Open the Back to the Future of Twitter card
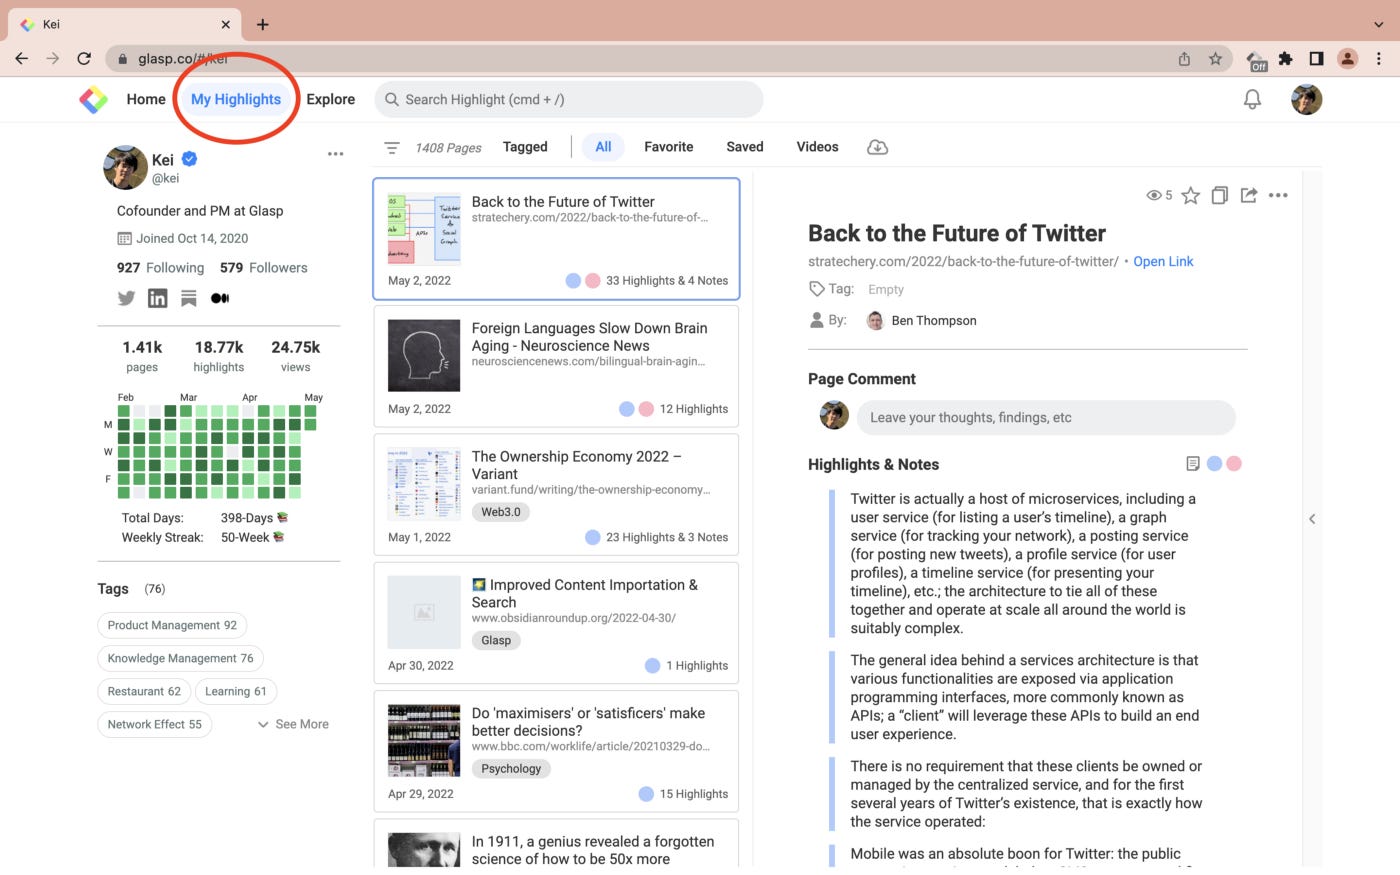1400x875 pixels. [x=556, y=239]
